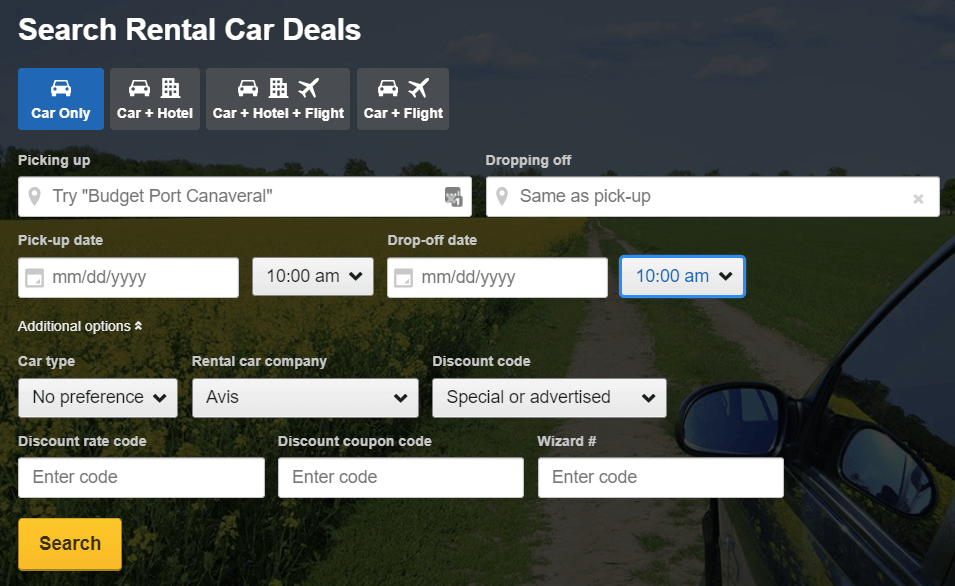Open the Discount code dropdown
955x586 pixels.
[x=549, y=397]
